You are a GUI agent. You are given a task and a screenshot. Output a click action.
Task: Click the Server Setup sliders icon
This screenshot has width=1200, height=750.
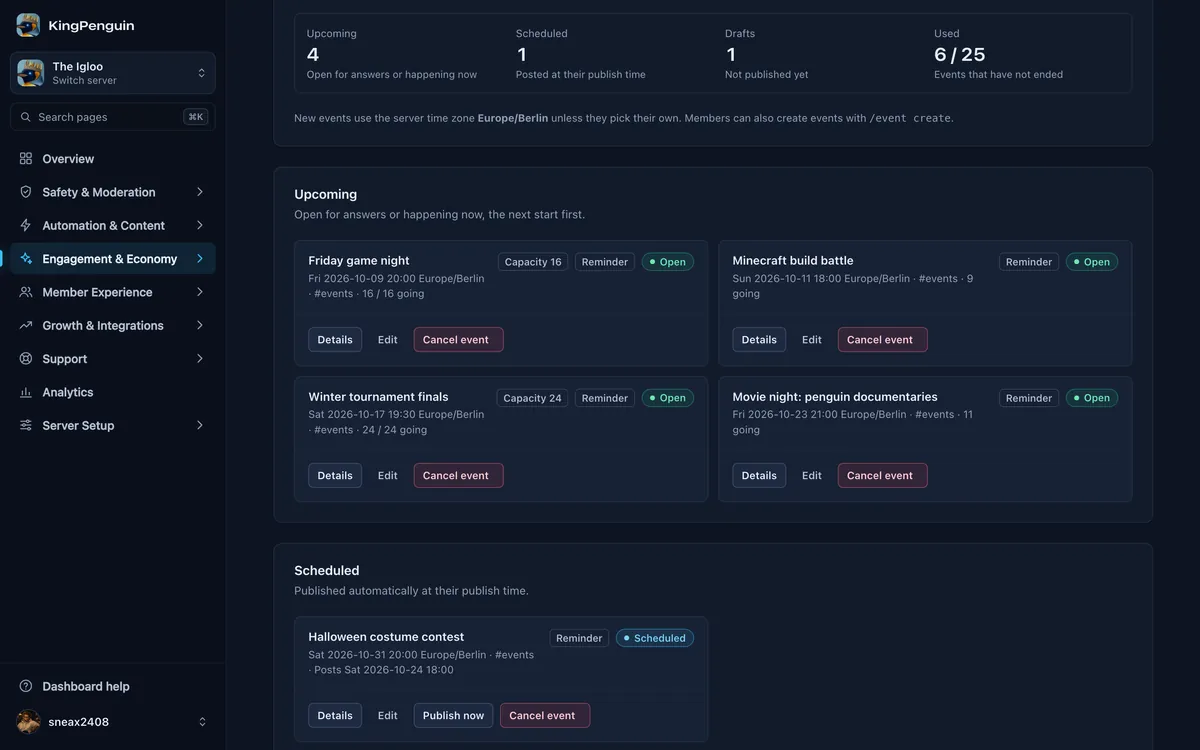26,426
